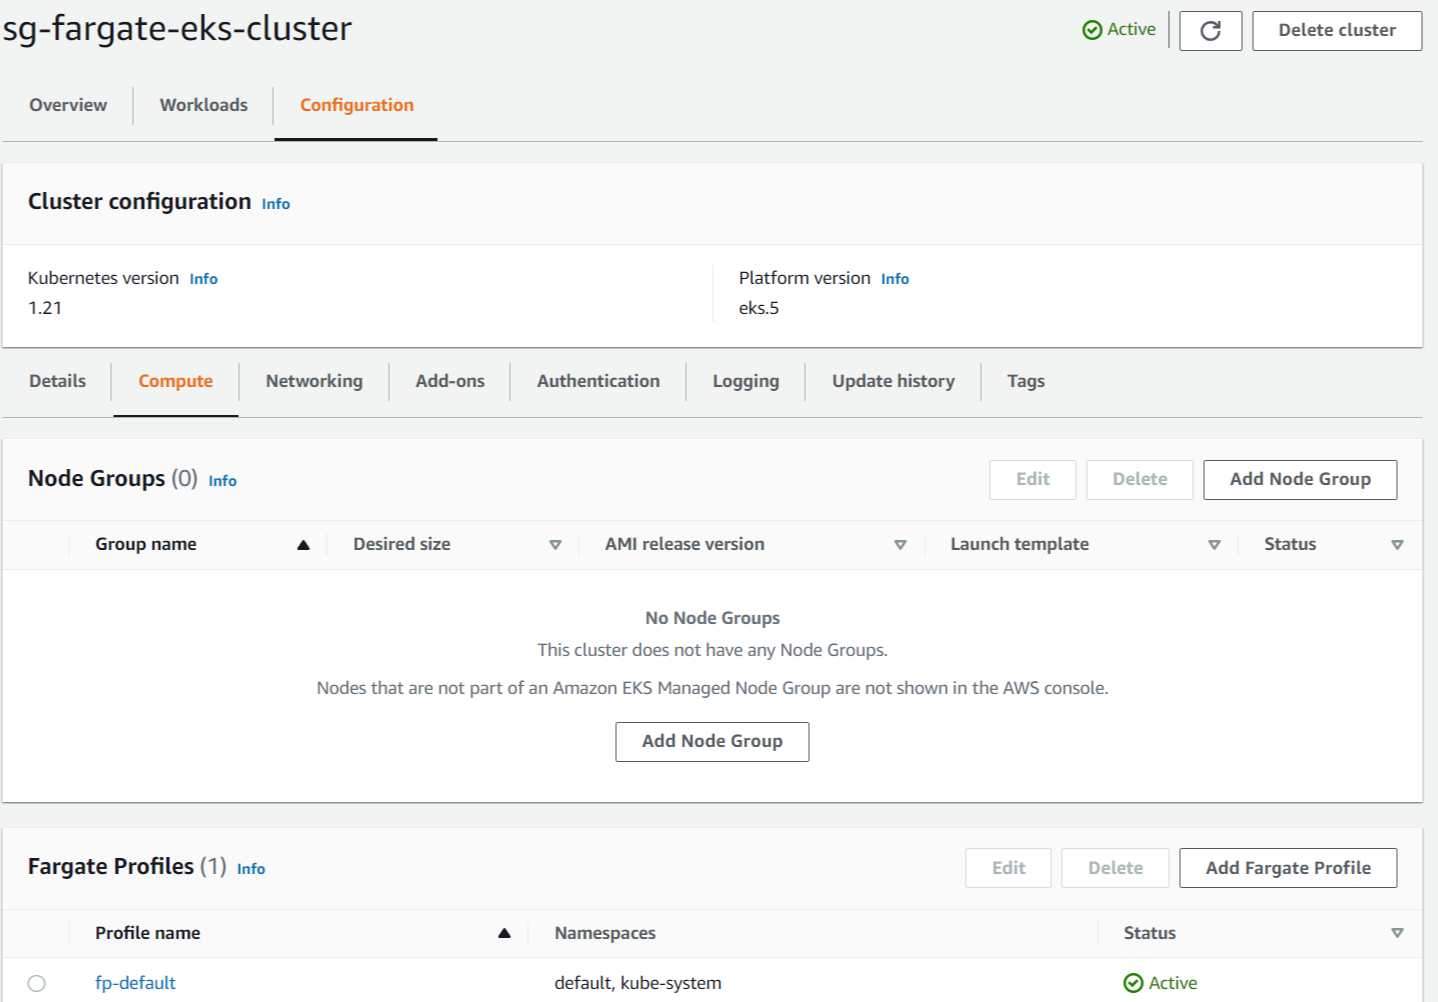Image resolution: width=1438 pixels, height=1002 pixels.
Task: Open the Details sub-tab
Action: pyautogui.click(x=58, y=381)
